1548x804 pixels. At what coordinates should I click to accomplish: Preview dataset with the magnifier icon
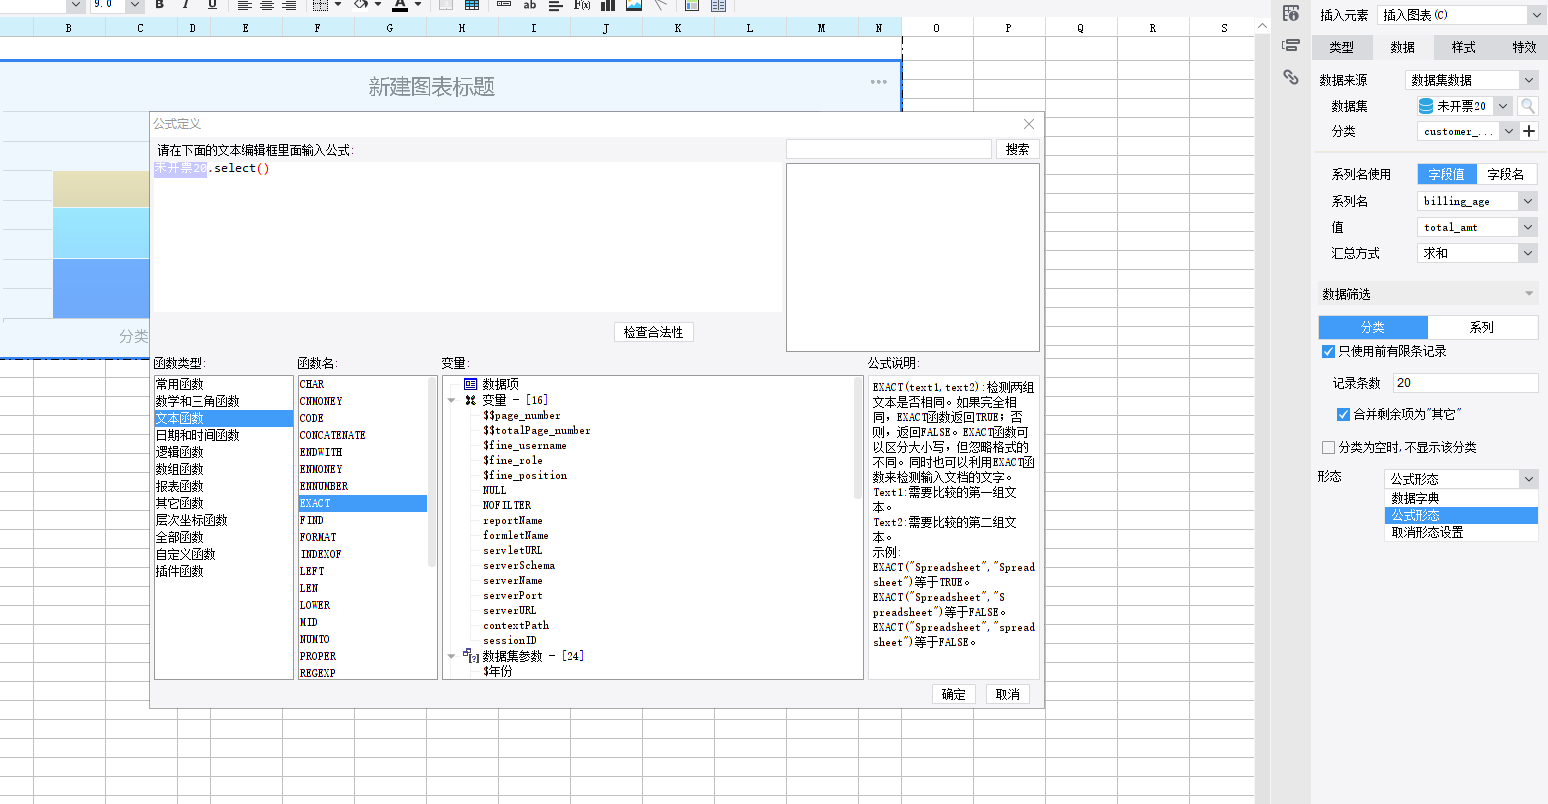pos(1528,106)
